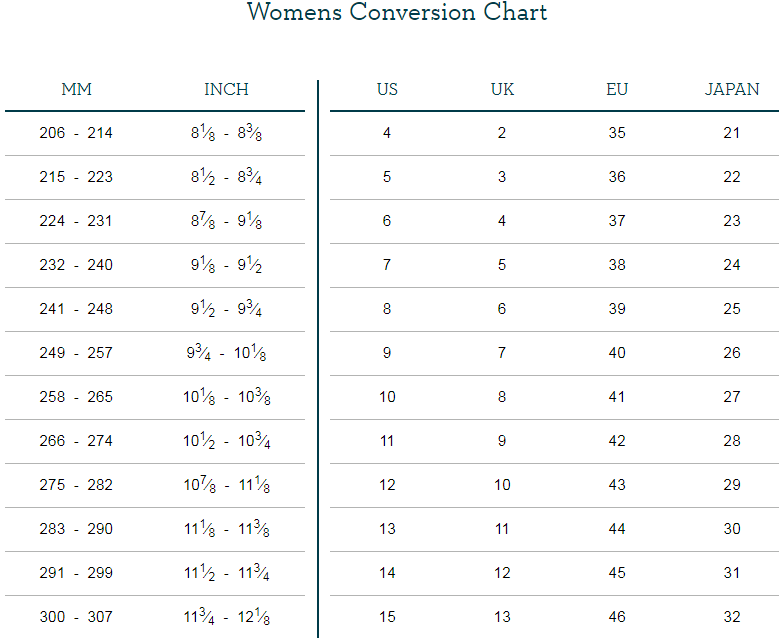The image size is (779, 638).
Task: Select the UK column header
Action: 502,89
